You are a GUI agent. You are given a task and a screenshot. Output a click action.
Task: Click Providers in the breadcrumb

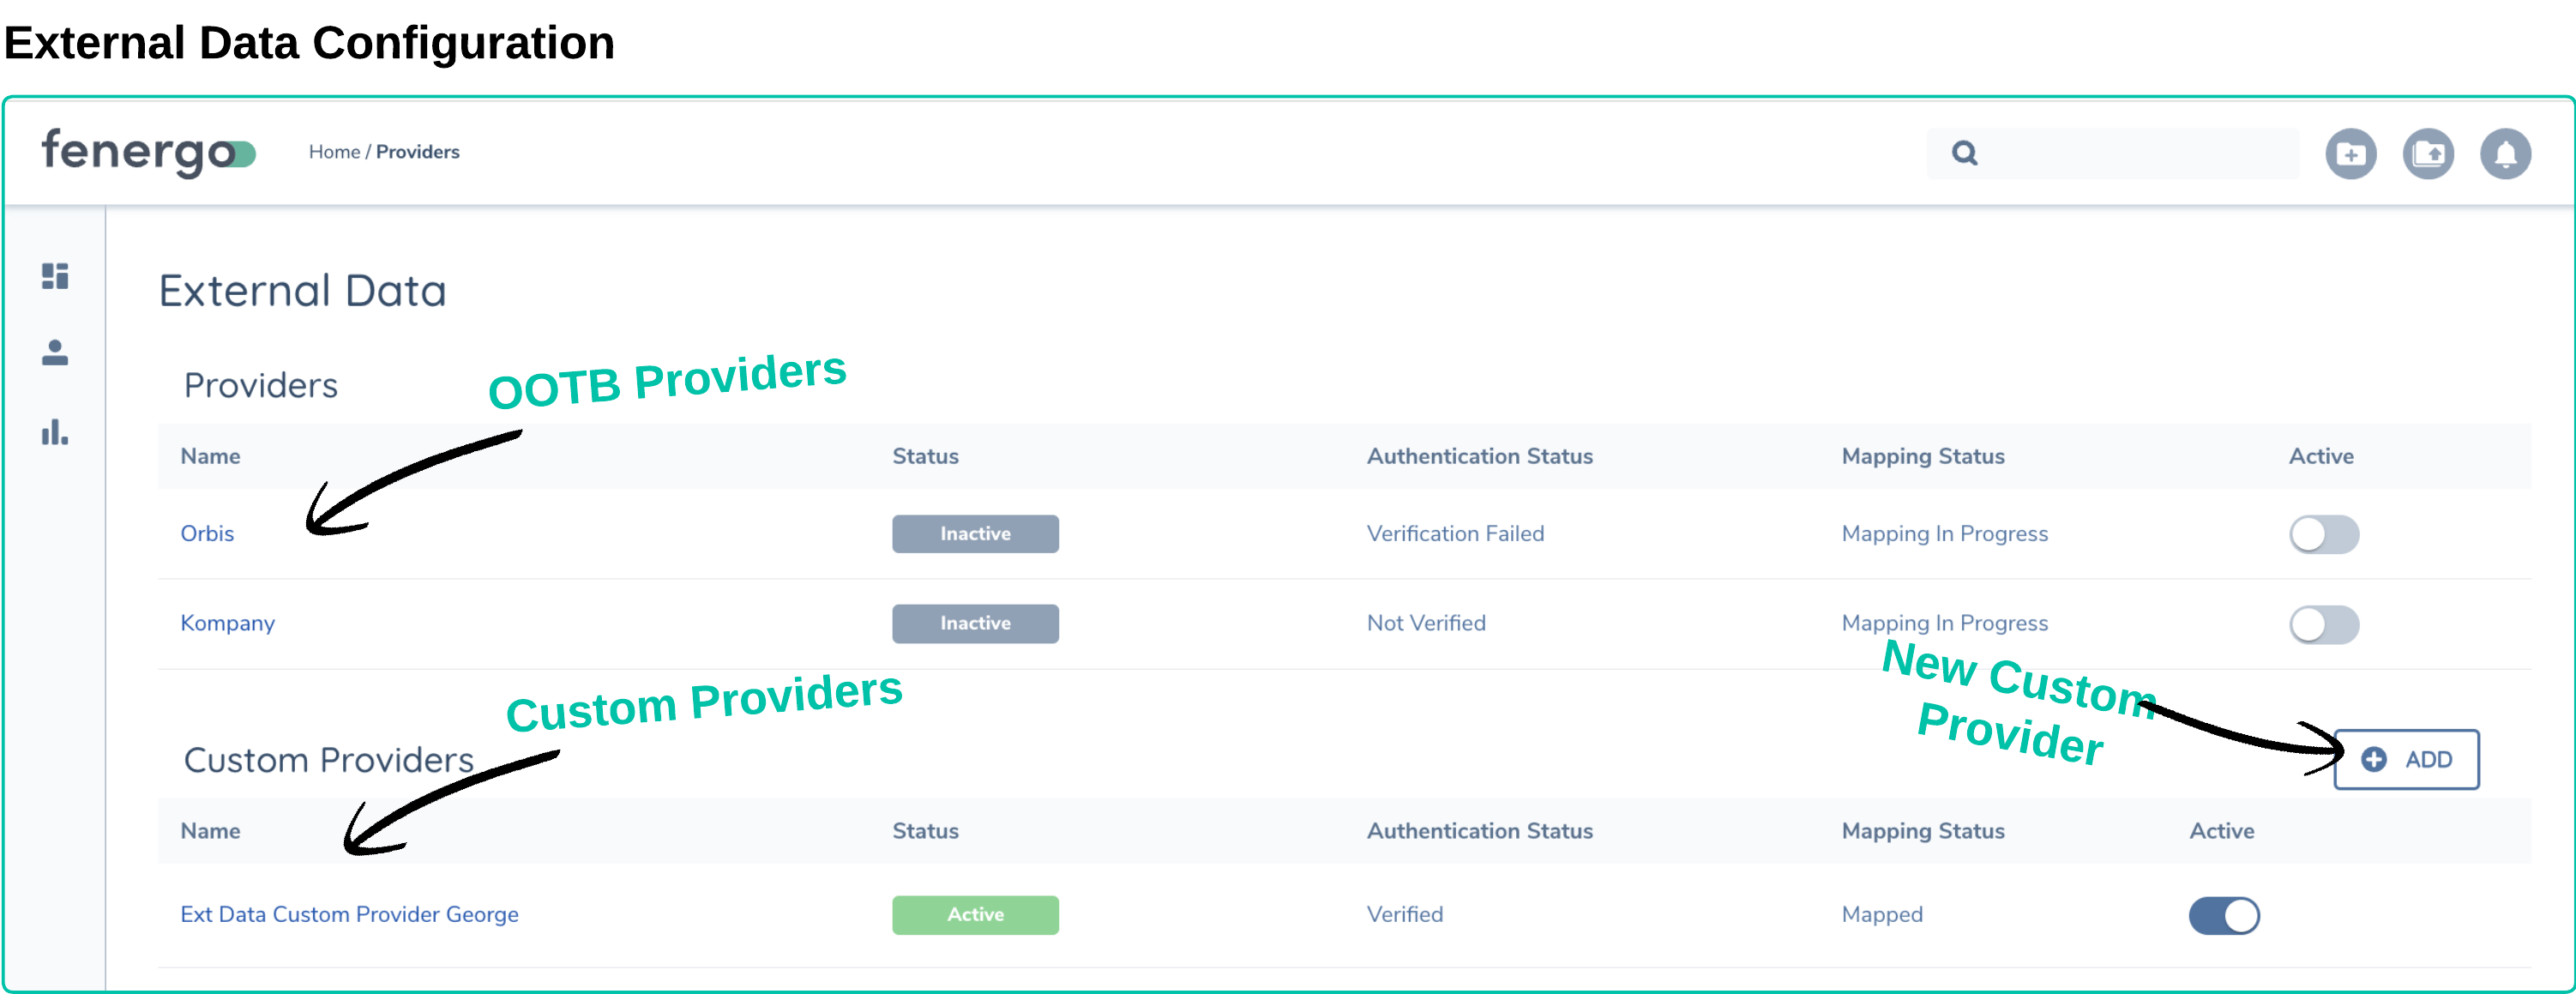click(x=417, y=152)
